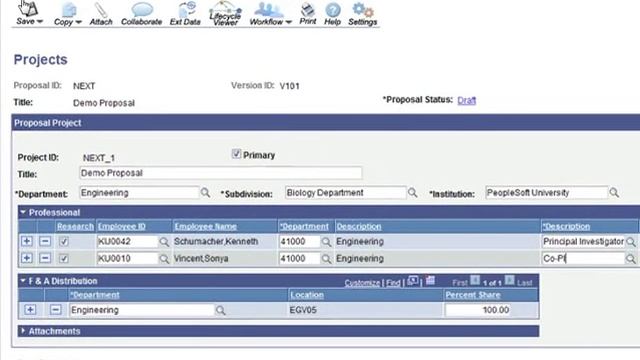
Task: Sort by Research column header
Action: (x=75, y=227)
